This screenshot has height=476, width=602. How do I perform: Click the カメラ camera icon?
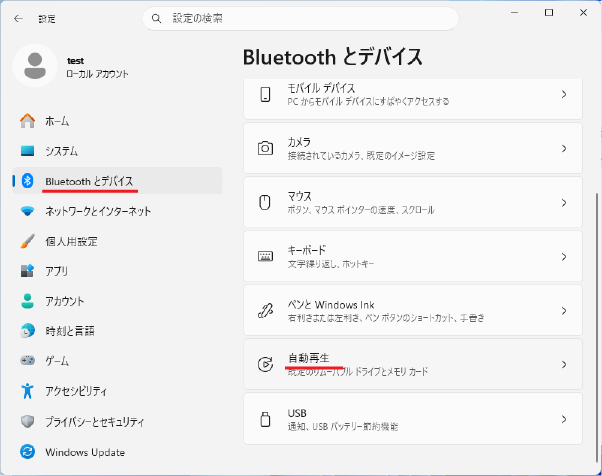pos(265,148)
